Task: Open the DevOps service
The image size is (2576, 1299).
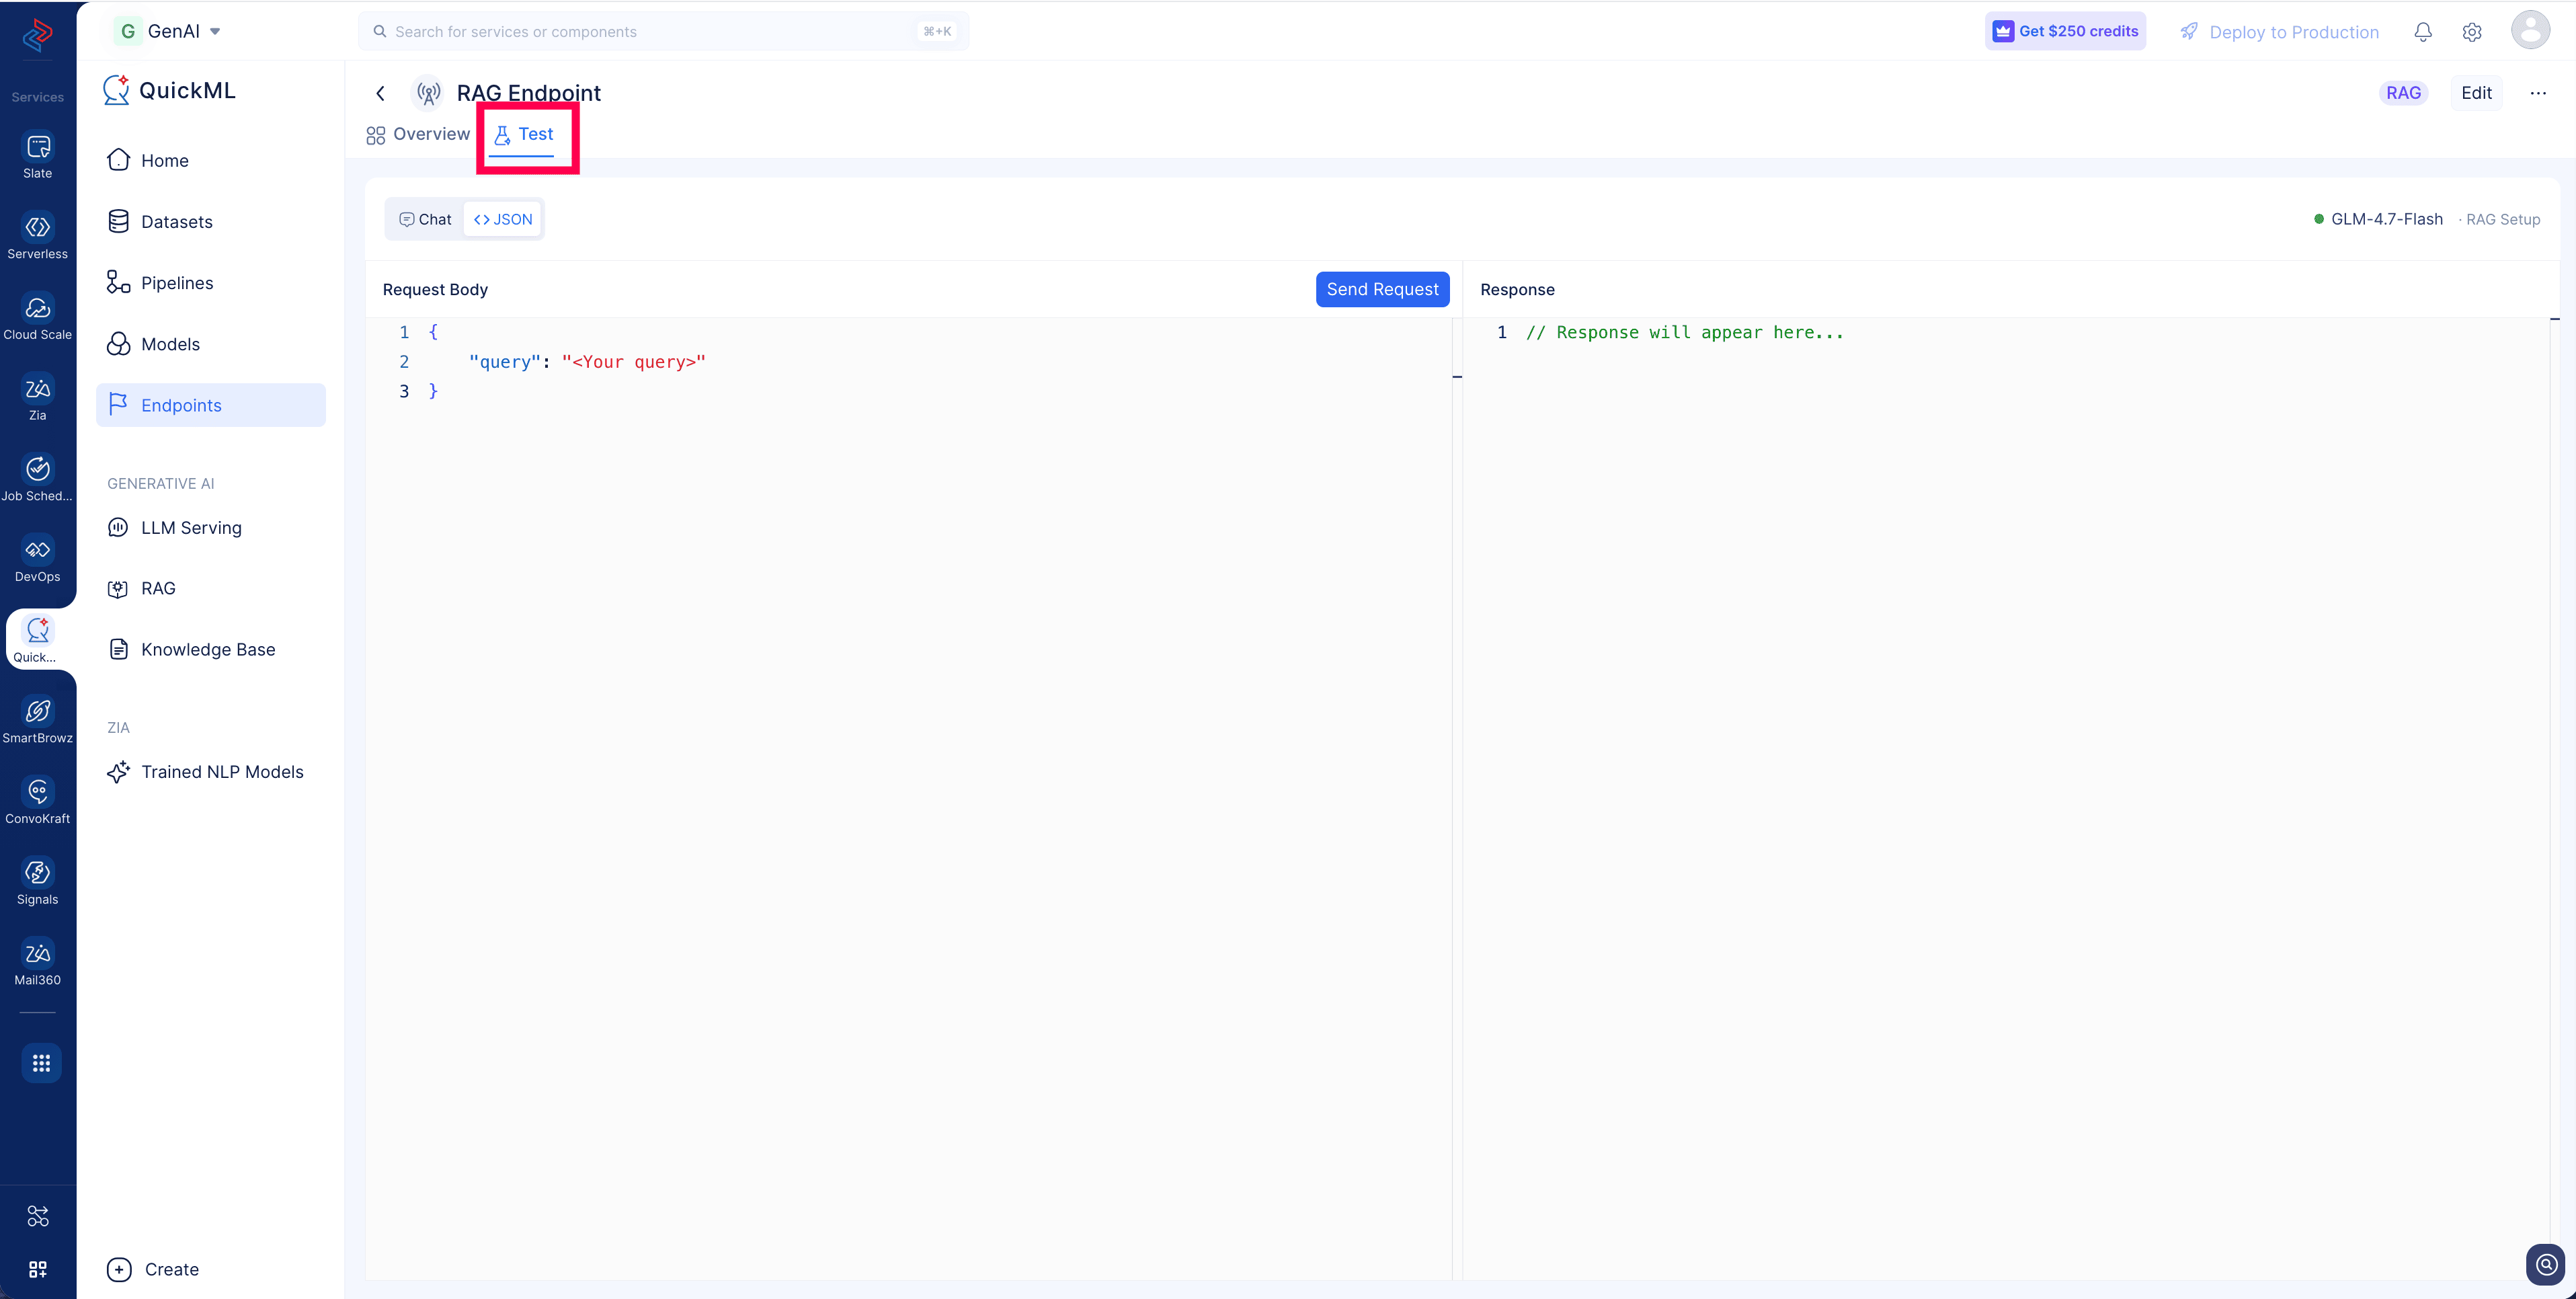Action: click(38, 560)
